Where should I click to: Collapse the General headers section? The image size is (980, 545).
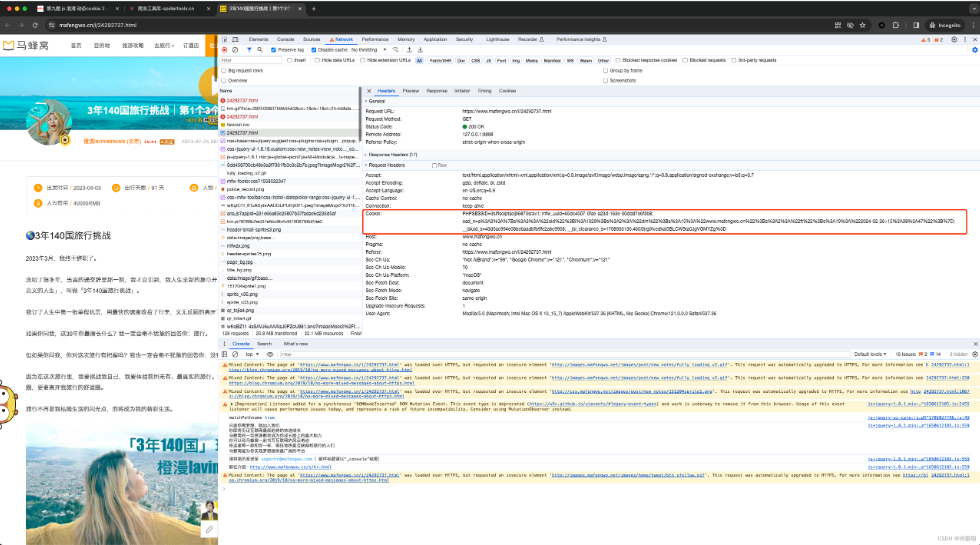pyautogui.click(x=377, y=101)
